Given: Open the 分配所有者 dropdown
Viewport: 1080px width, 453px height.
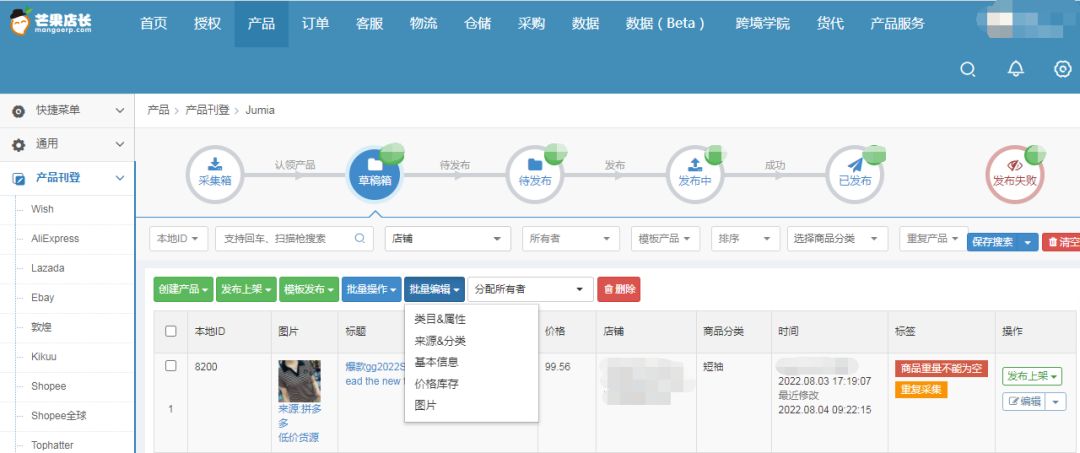Looking at the screenshot, I should pyautogui.click(x=530, y=290).
